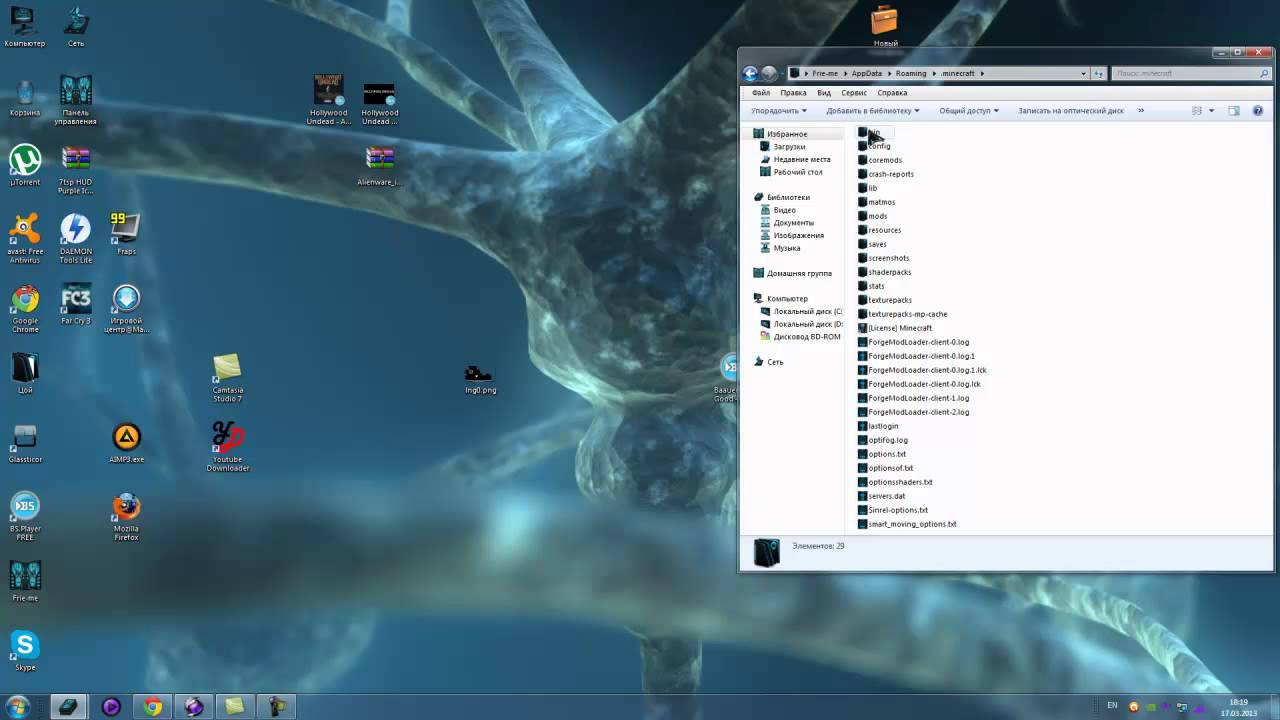Select DAEMON Tools Lite desktop icon
This screenshot has width=1280, height=720.
coord(75,238)
